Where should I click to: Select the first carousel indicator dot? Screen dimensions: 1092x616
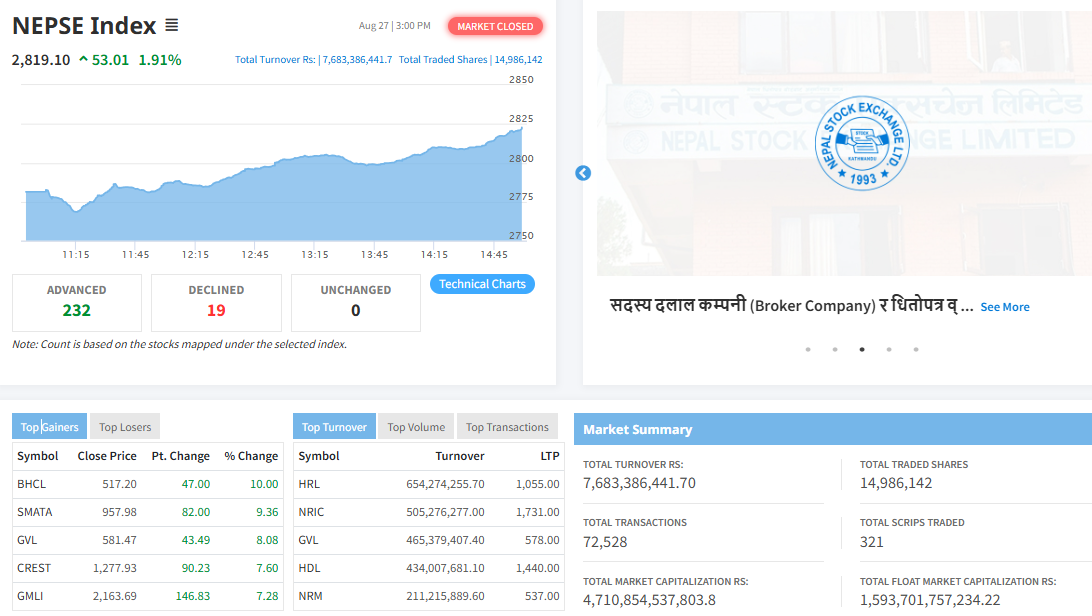tap(808, 350)
